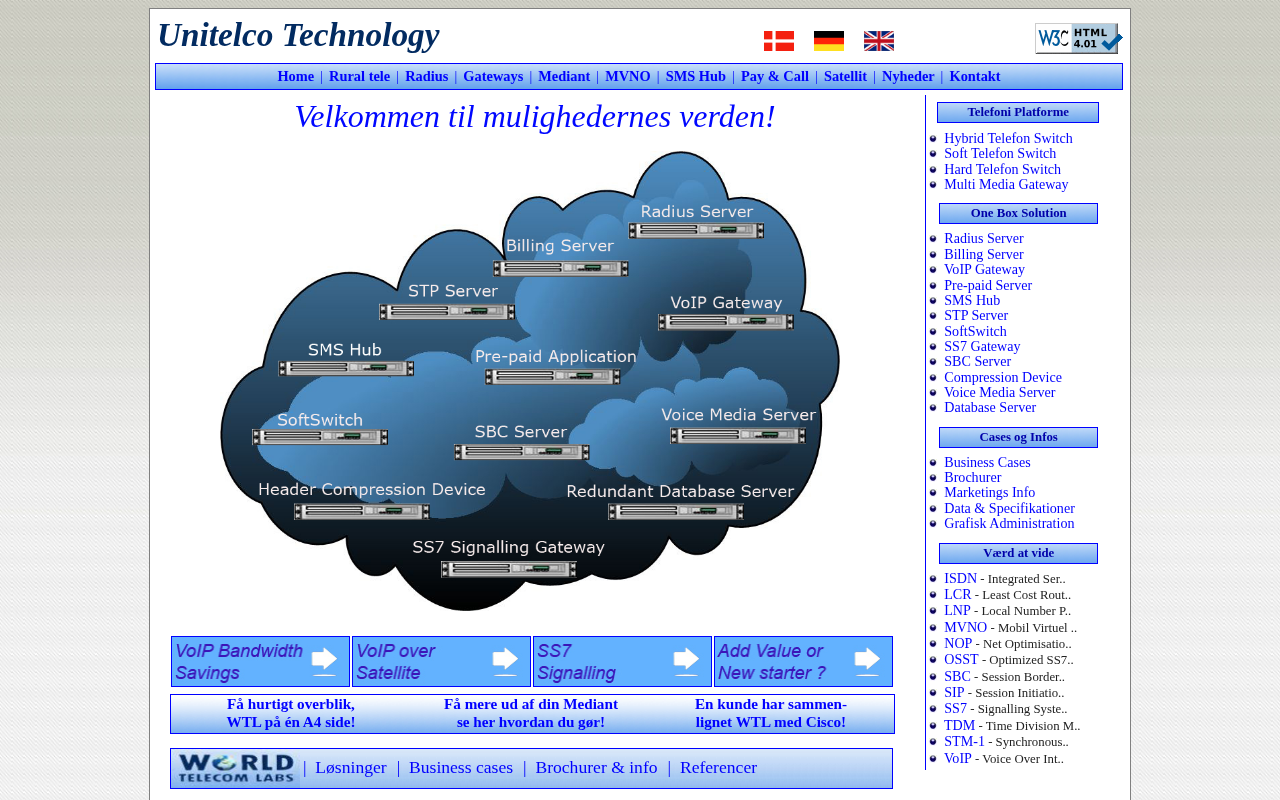Click the Unitelco Technology site title
This screenshot has width=1280, height=800.
click(298, 35)
